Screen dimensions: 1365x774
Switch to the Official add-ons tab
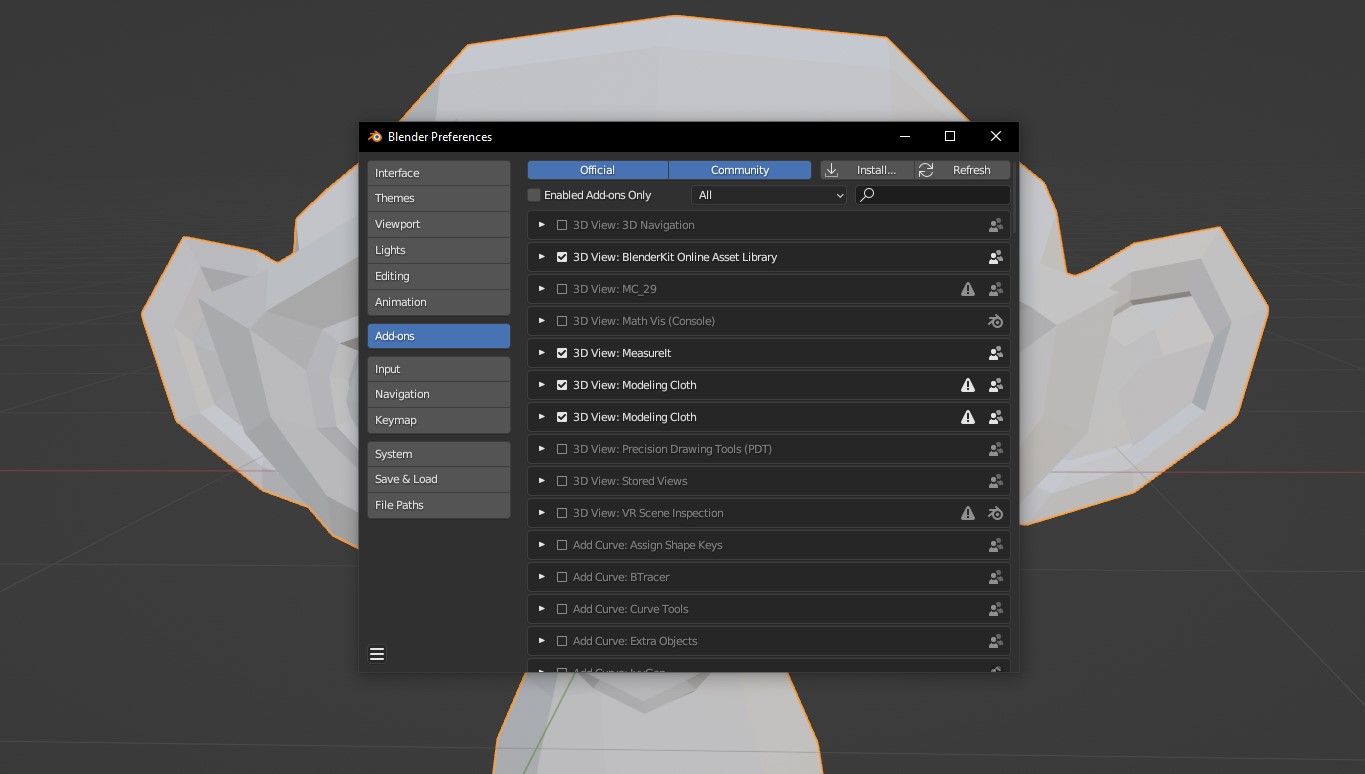click(x=597, y=169)
